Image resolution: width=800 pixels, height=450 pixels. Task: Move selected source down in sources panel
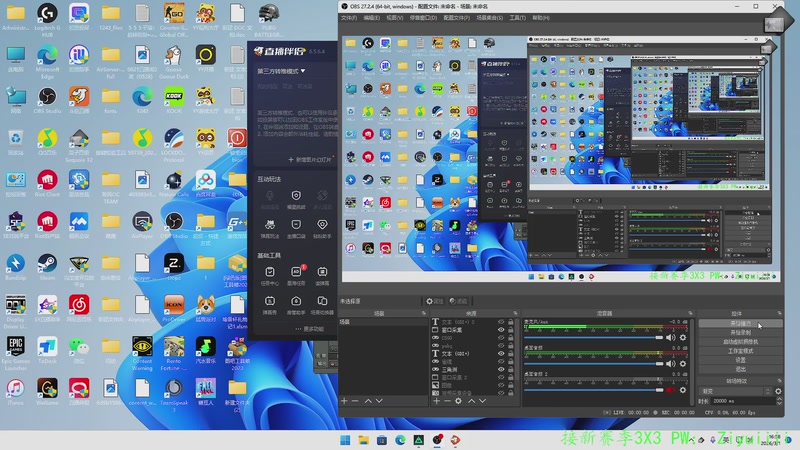[482, 401]
